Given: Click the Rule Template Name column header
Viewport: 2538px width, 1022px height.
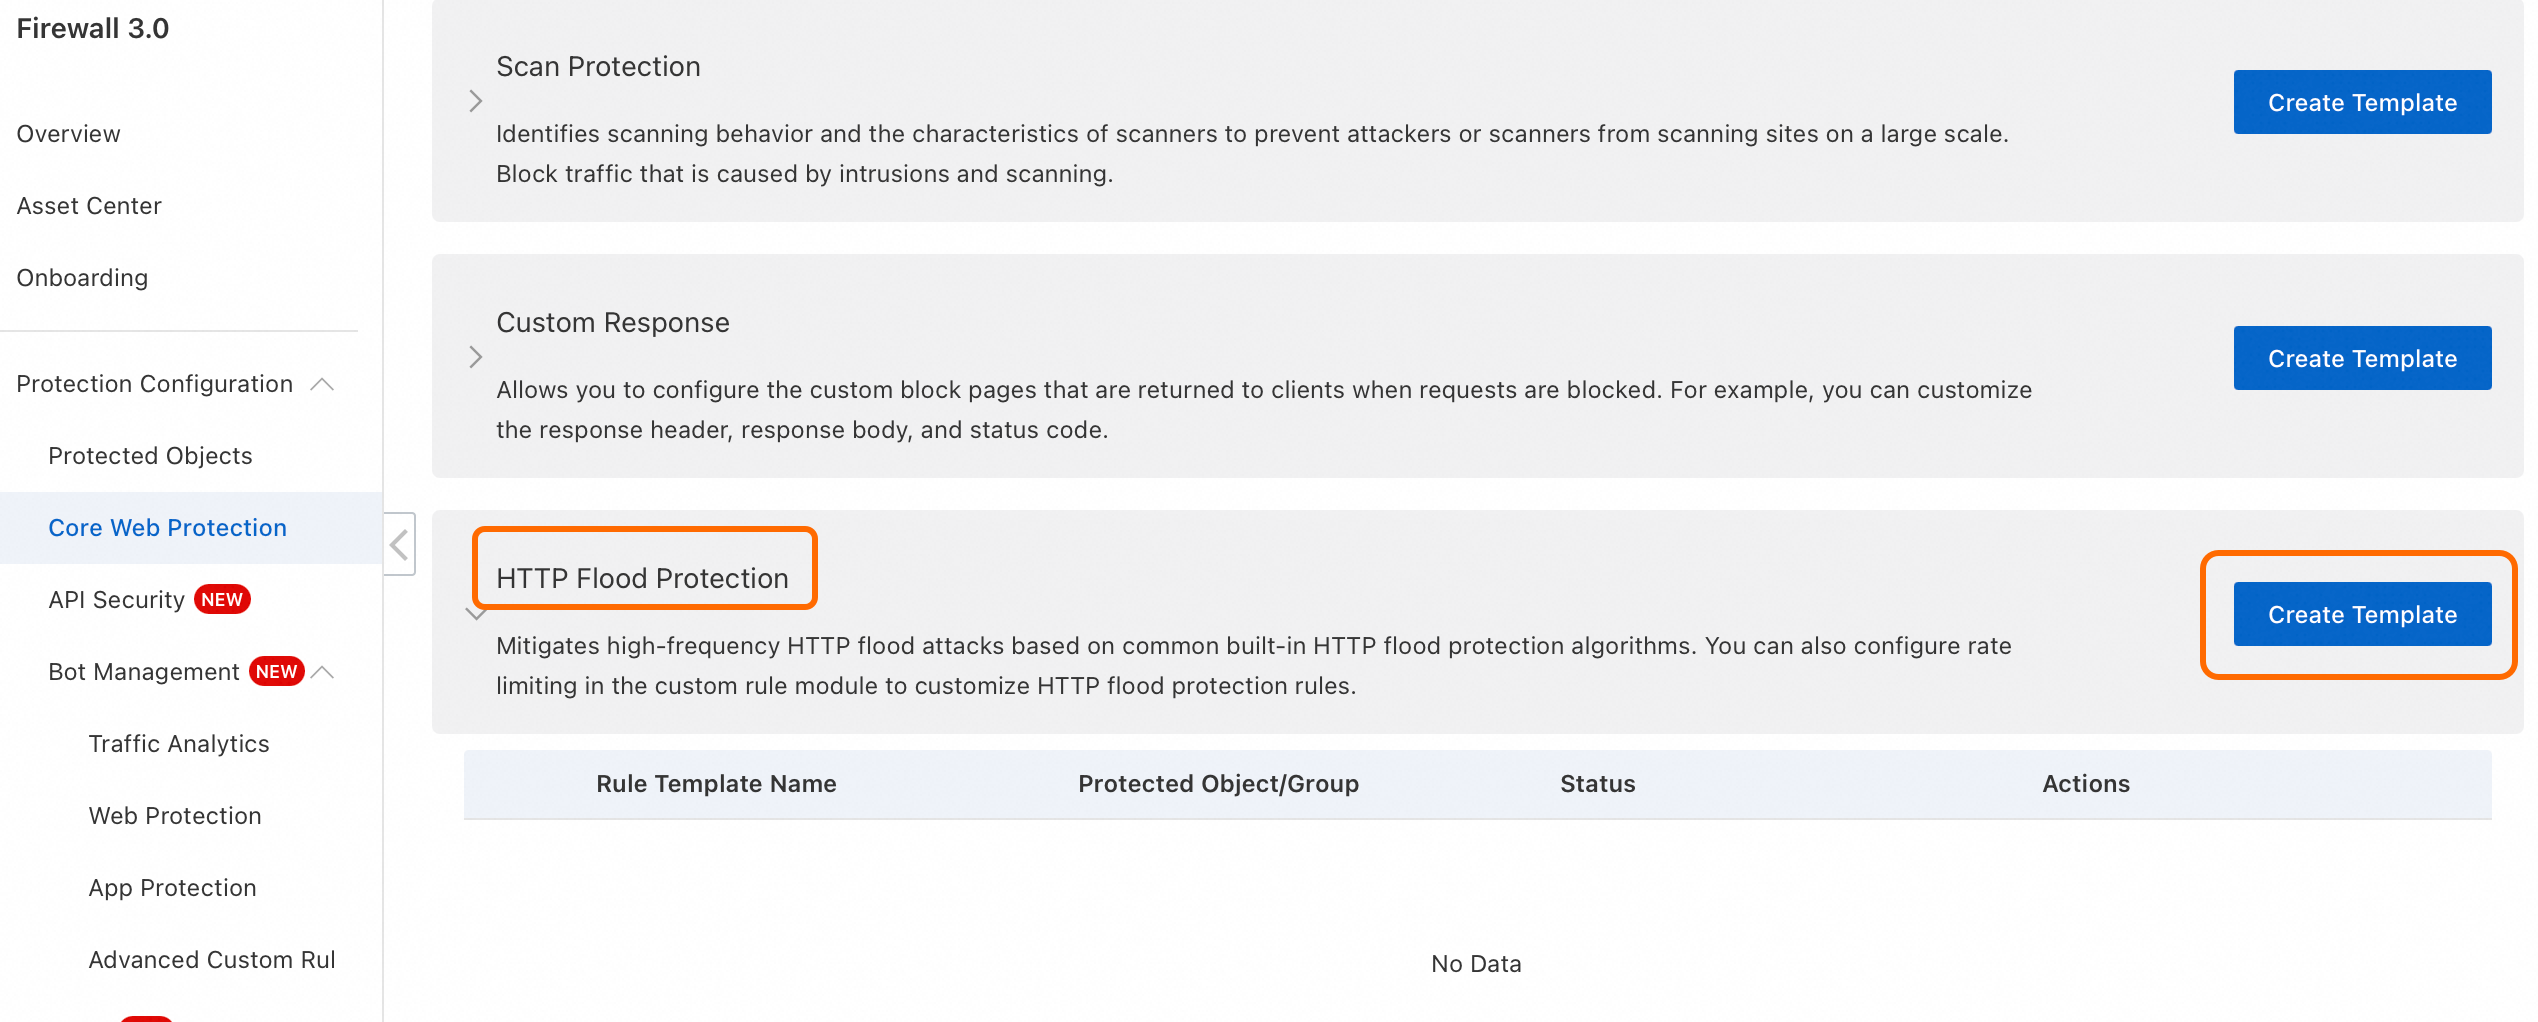Looking at the screenshot, I should click(716, 784).
